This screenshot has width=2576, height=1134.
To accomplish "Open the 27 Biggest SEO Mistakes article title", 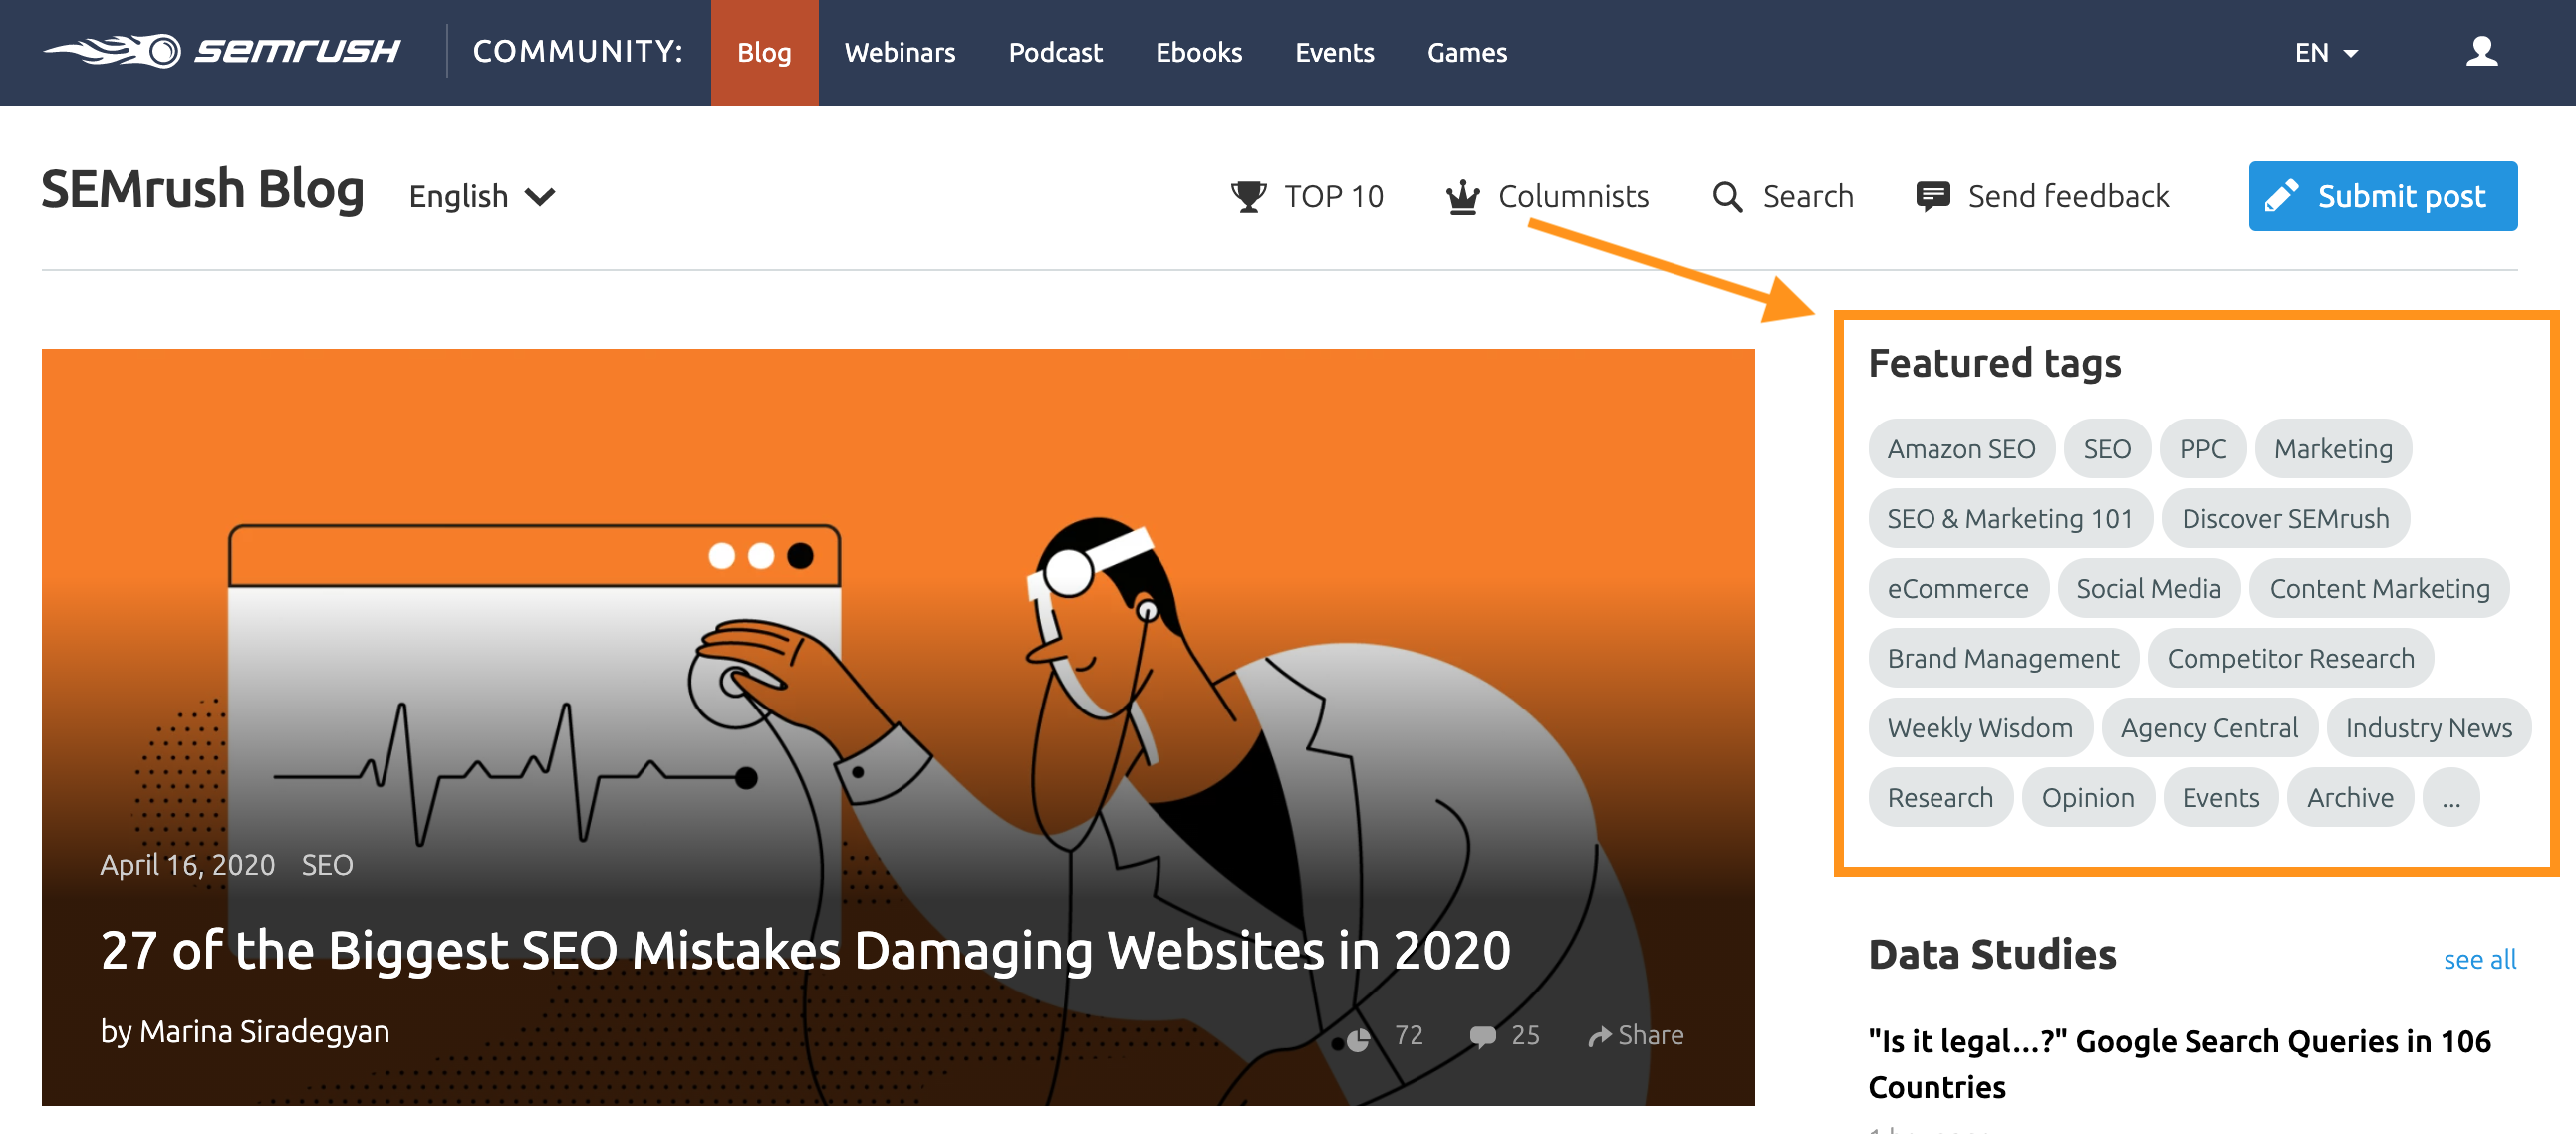I will (805, 950).
